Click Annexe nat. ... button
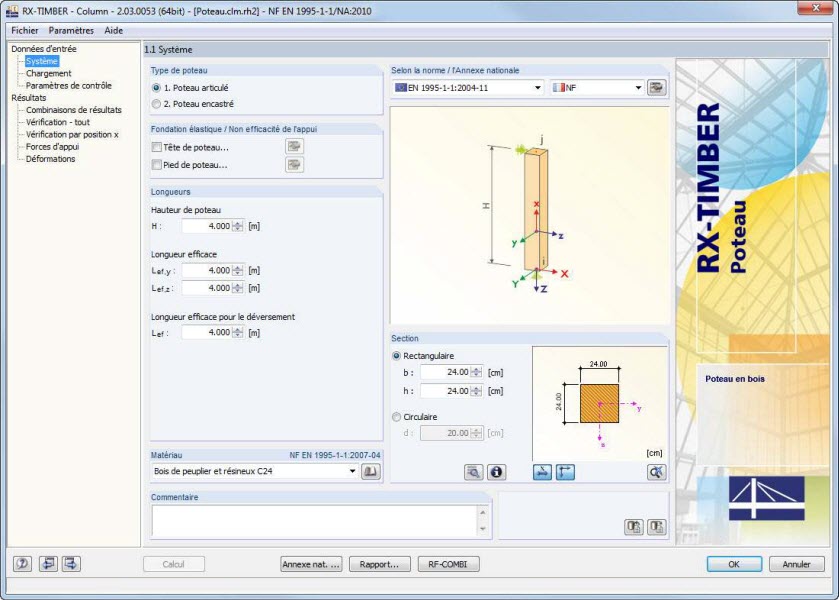 pyautogui.click(x=311, y=564)
